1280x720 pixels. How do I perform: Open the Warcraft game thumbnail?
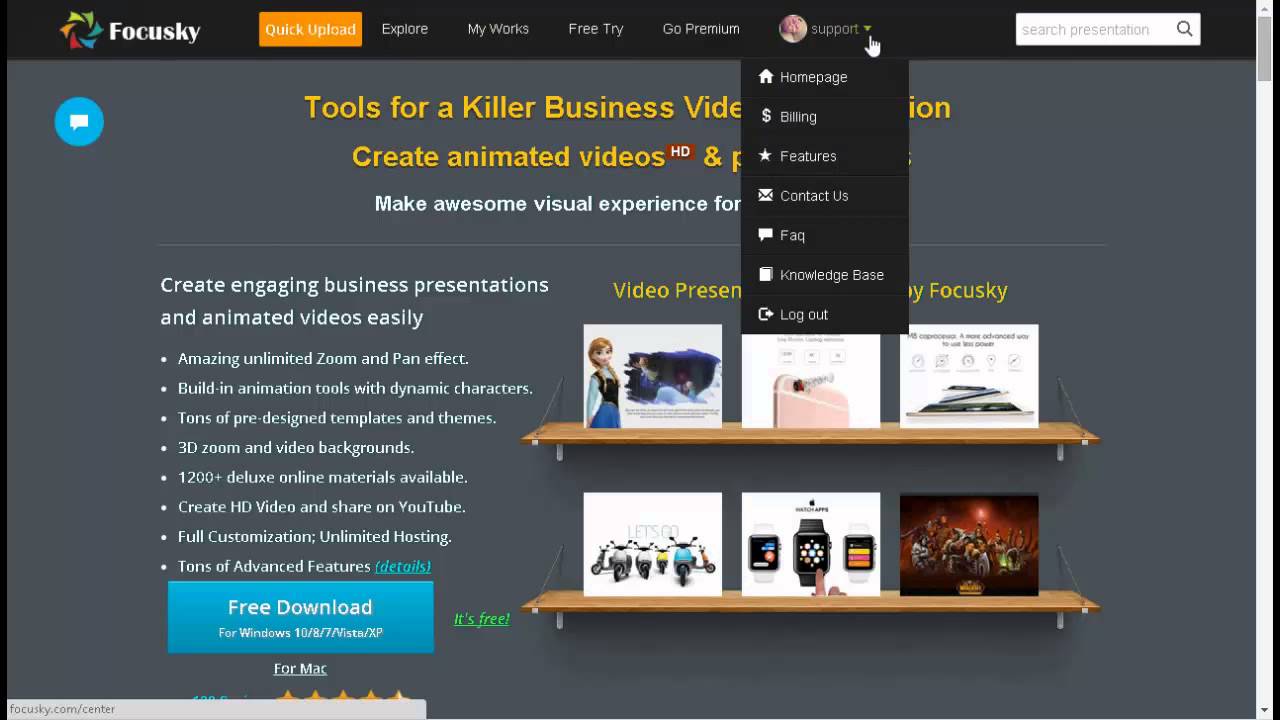(969, 545)
